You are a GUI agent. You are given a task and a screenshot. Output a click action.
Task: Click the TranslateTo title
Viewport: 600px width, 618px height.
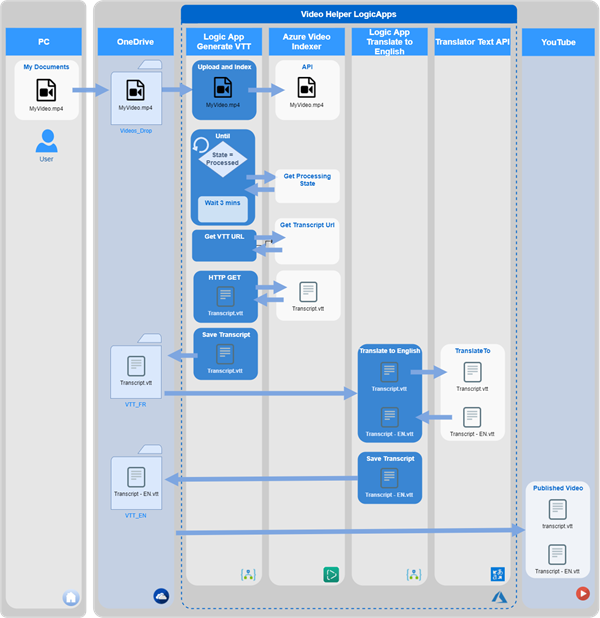tap(473, 351)
